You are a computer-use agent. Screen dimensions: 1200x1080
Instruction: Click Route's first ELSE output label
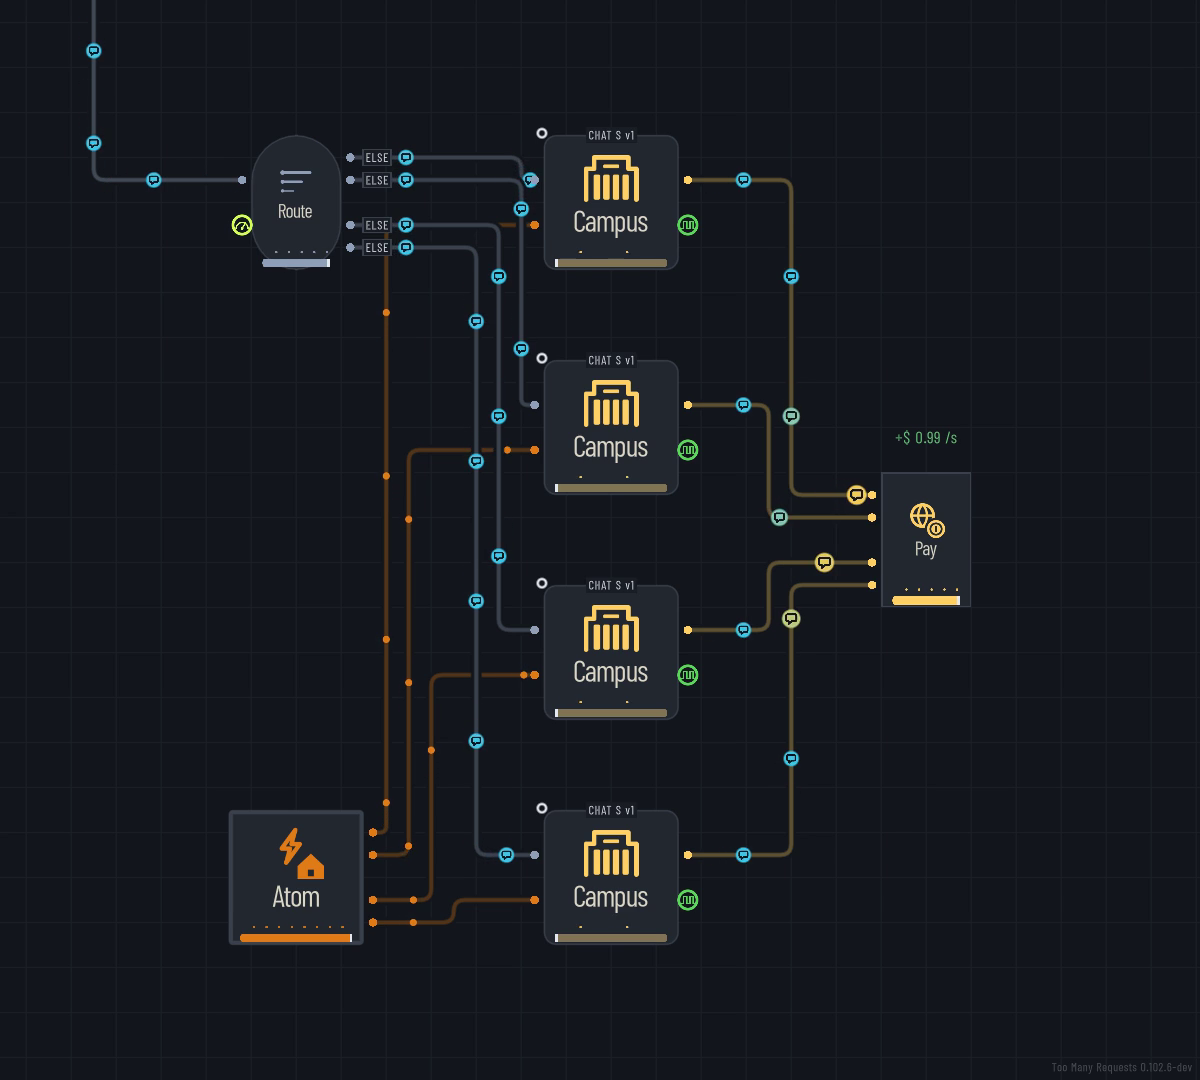coord(377,158)
